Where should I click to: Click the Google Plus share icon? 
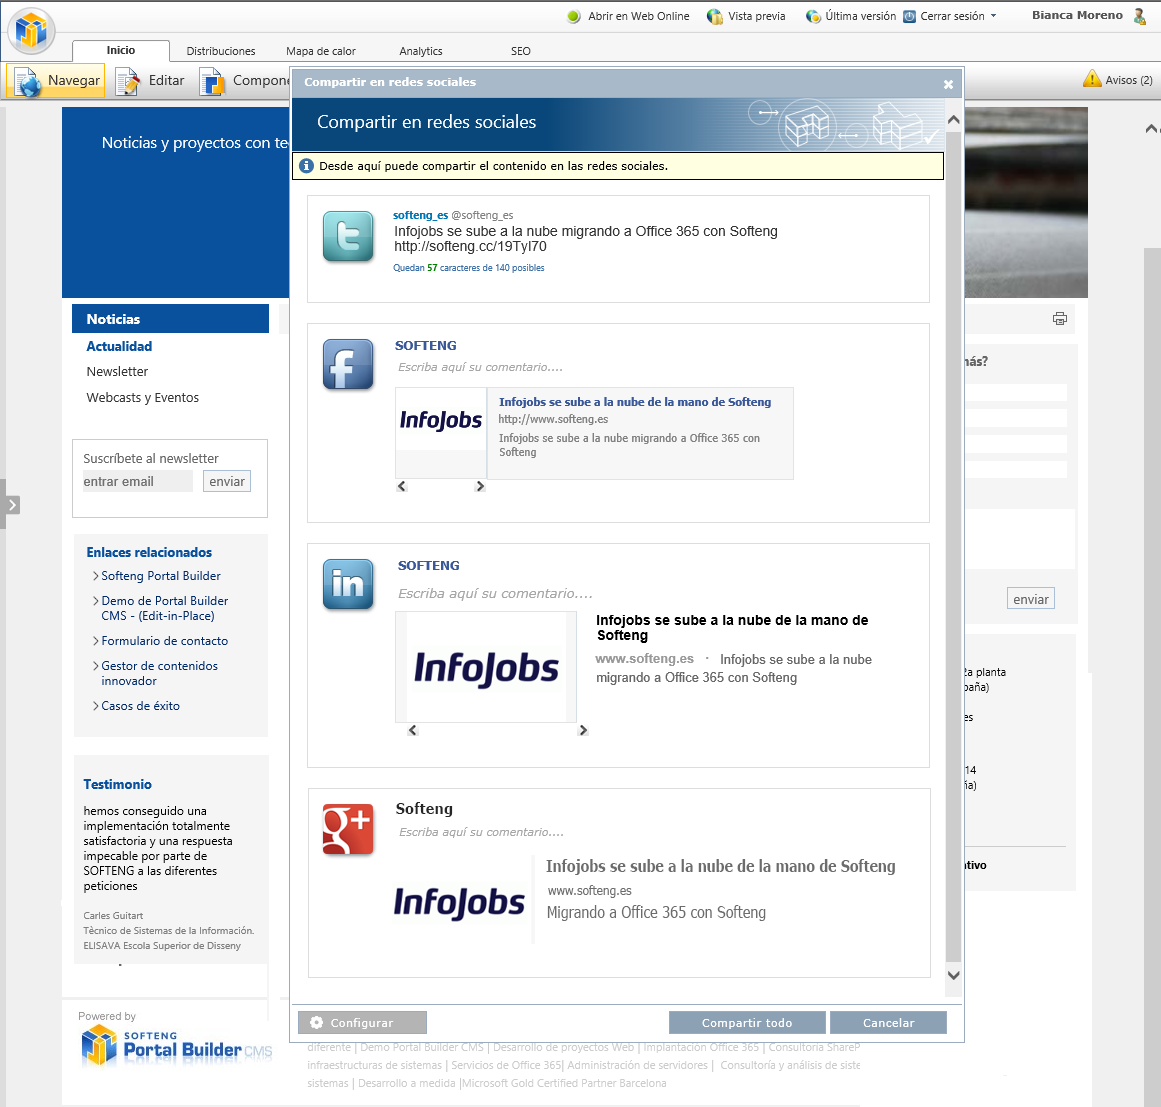tap(348, 829)
